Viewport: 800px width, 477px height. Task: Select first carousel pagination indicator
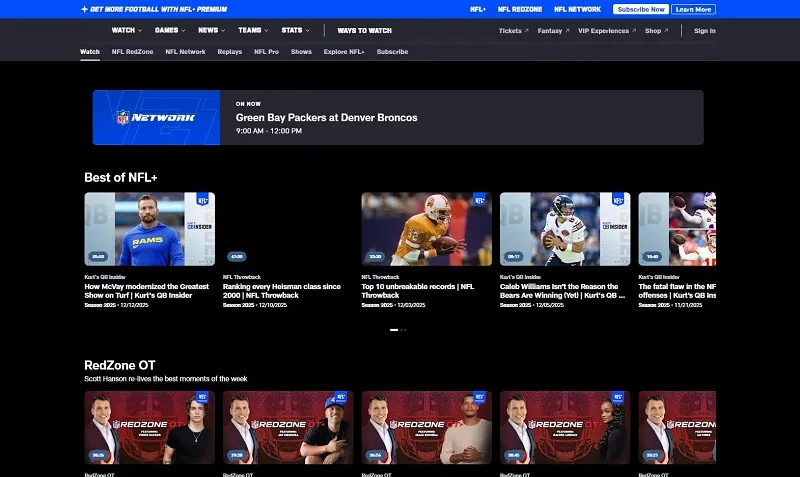394,330
